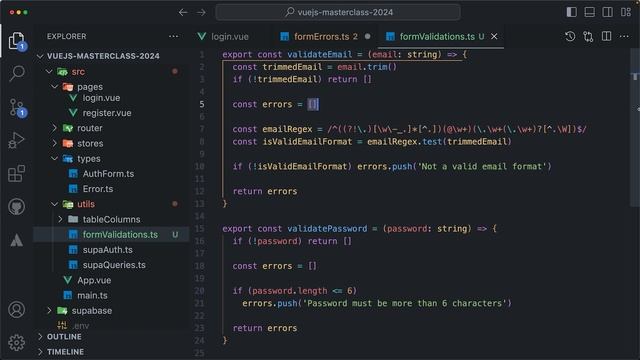This screenshot has height=360, width=640.
Task: Open changes compare icon in editor toolbar
Action: [x=588, y=36]
